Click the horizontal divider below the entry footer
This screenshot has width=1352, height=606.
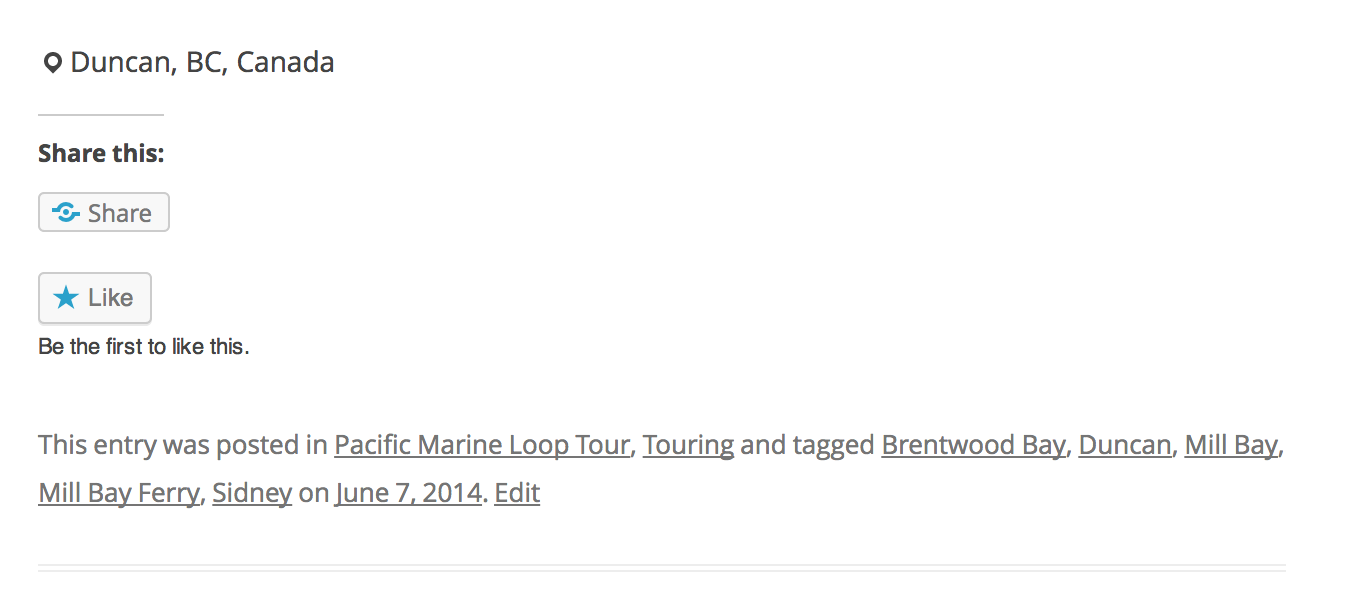pos(661,568)
